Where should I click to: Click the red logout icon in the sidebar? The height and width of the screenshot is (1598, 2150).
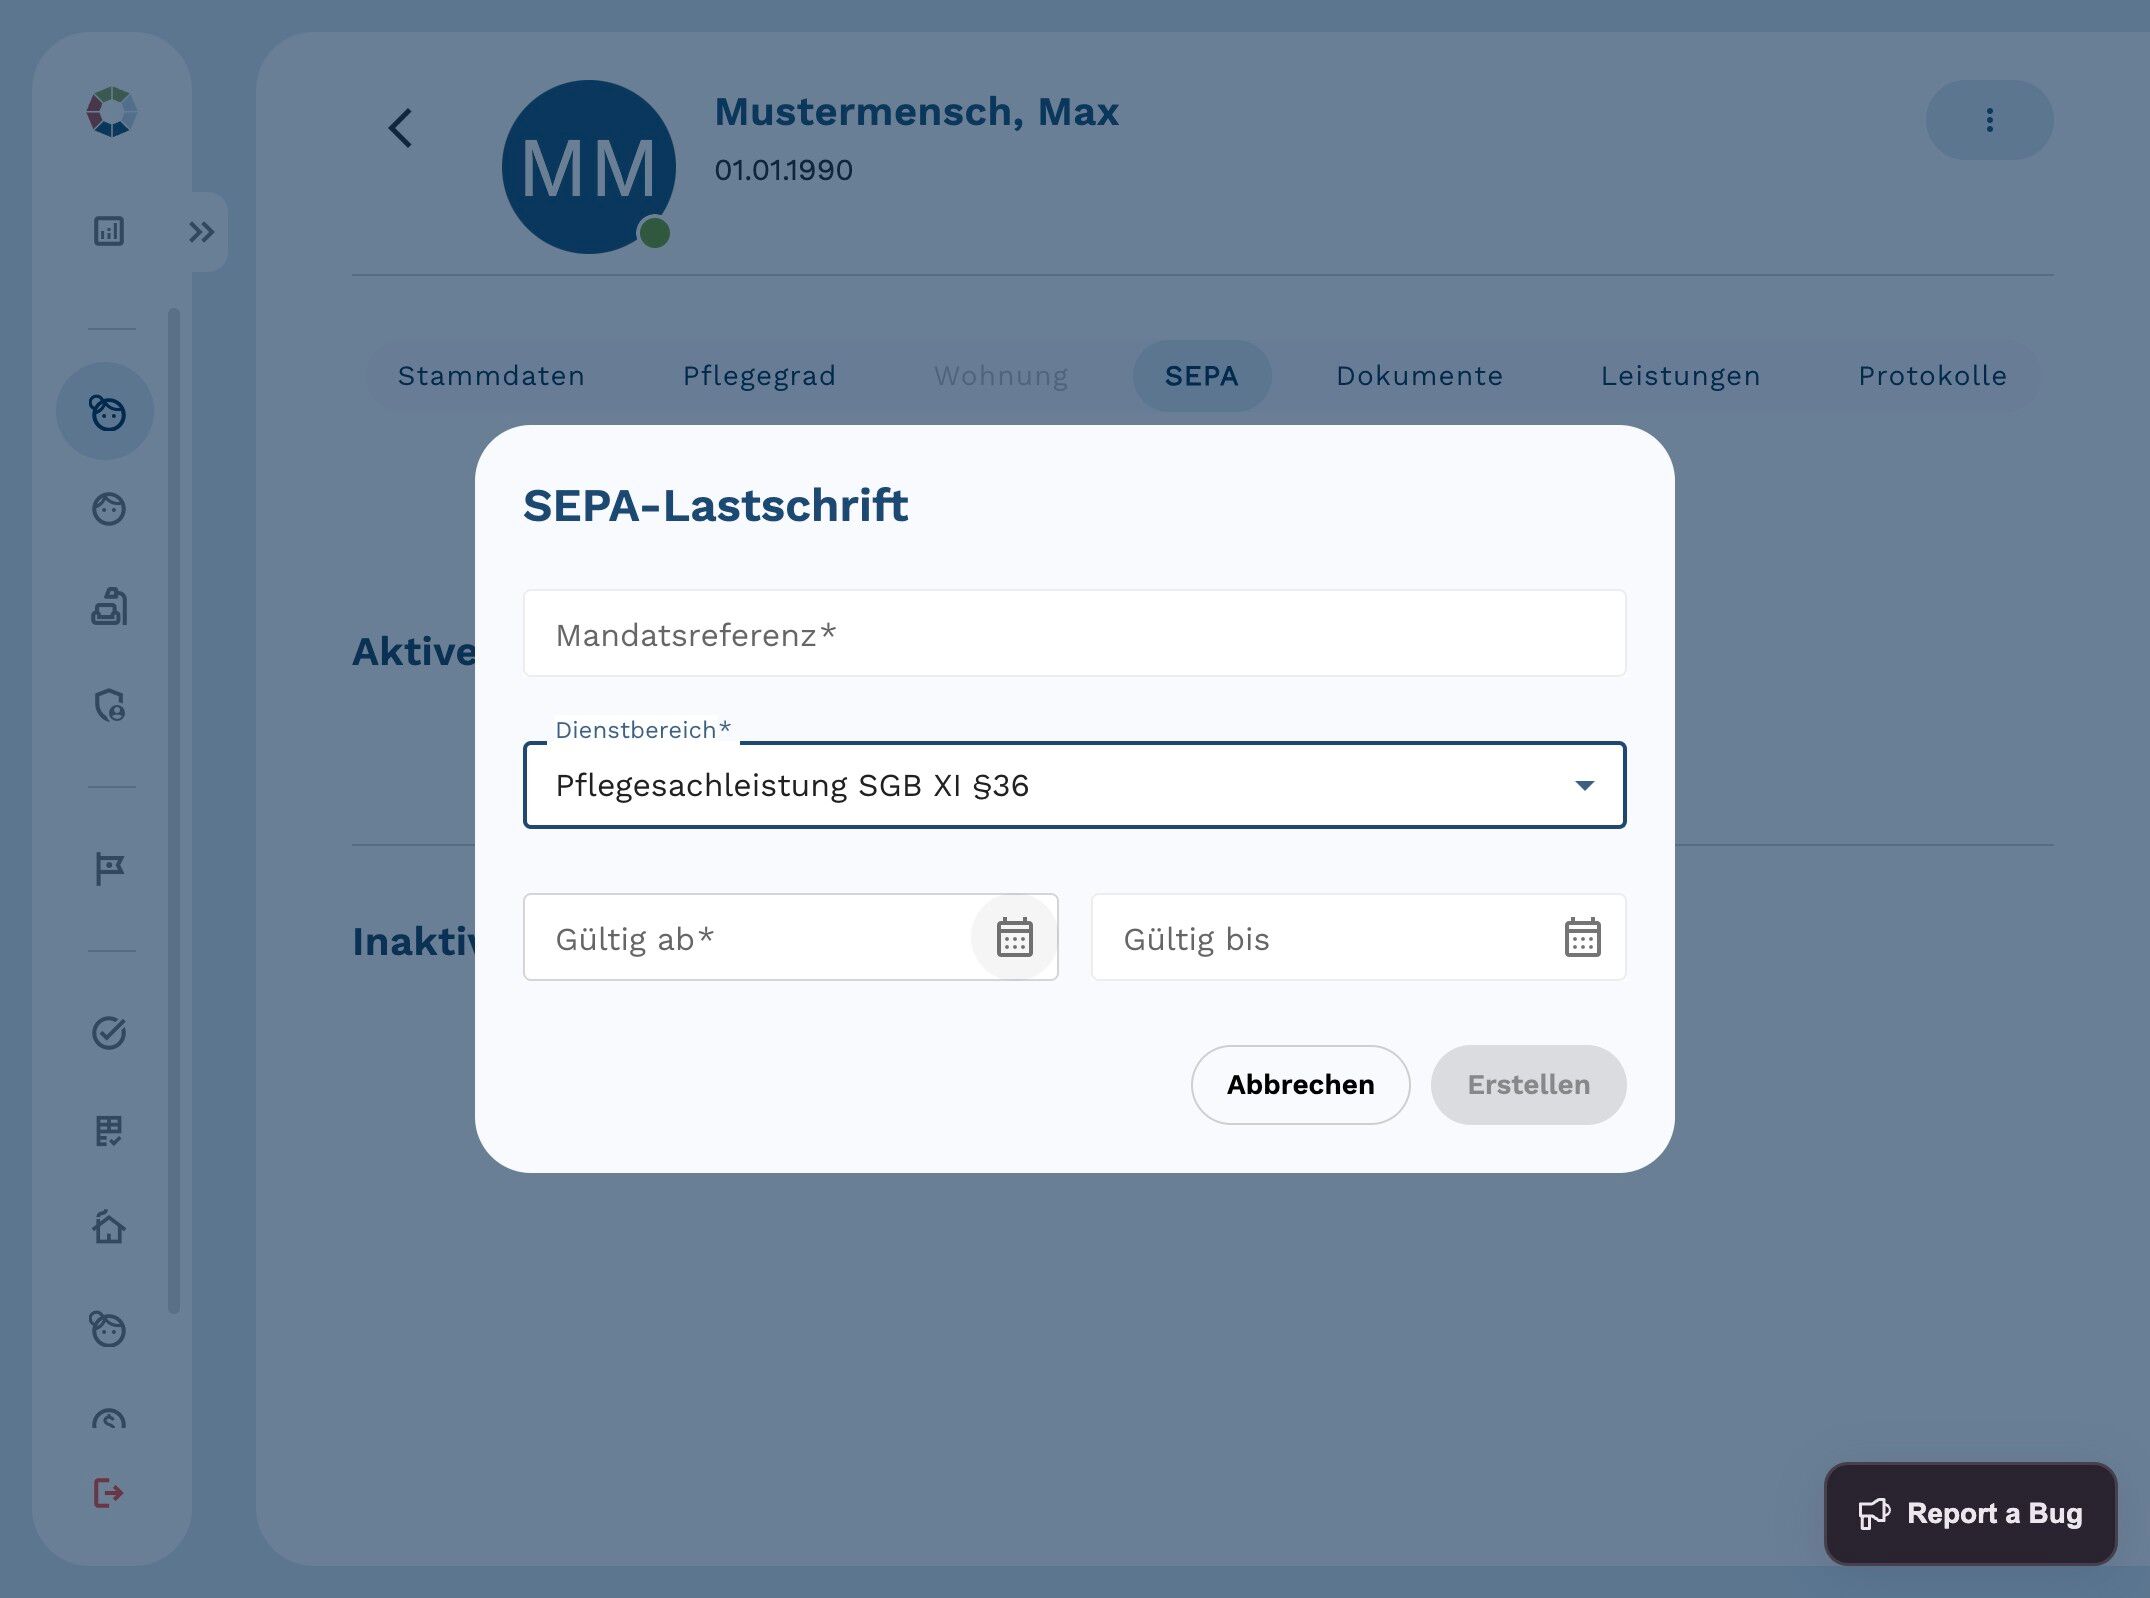tap(108, 1493)
